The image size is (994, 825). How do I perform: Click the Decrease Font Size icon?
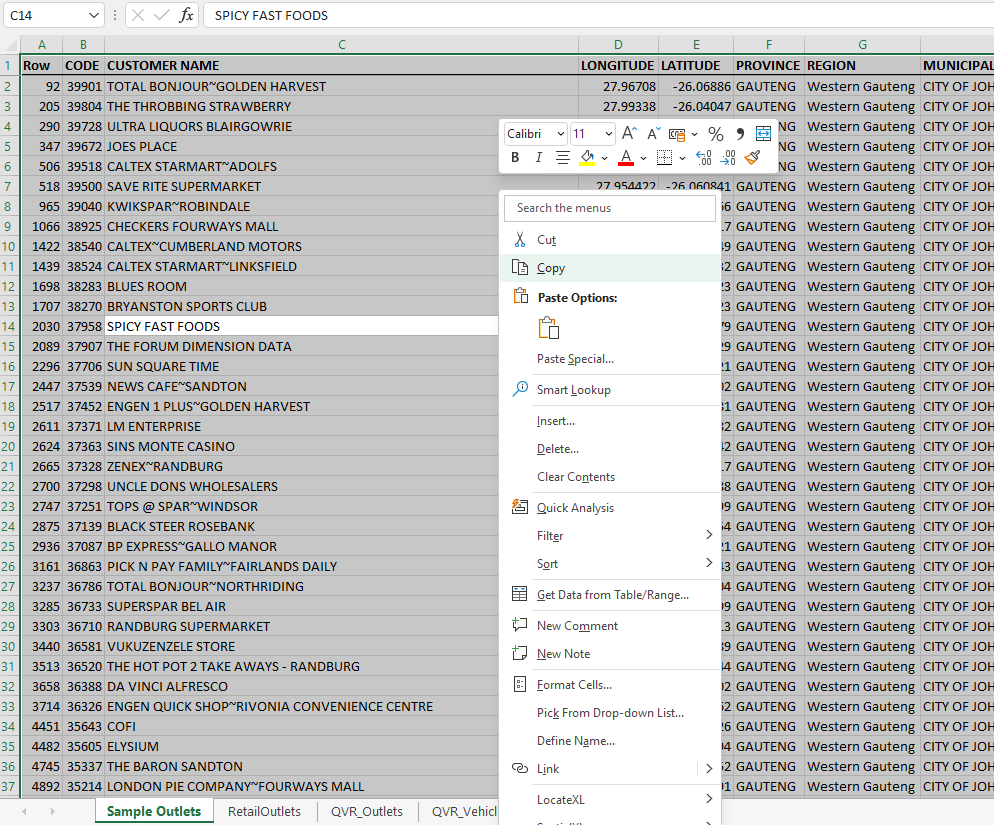[653, 133]
